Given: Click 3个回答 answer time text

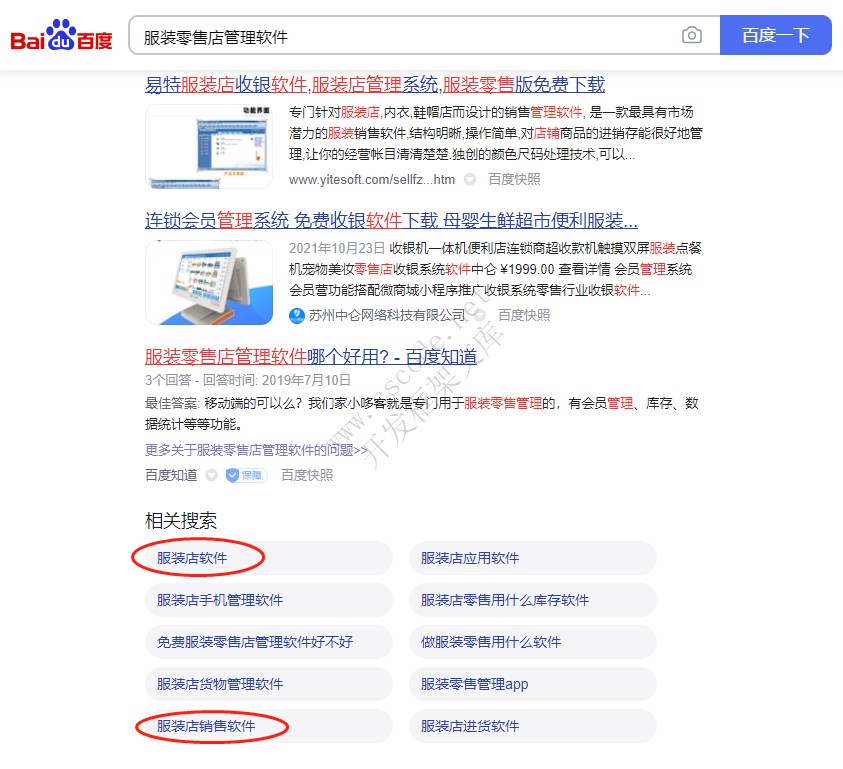Looking at the screenshot, I should click(247, 380).
